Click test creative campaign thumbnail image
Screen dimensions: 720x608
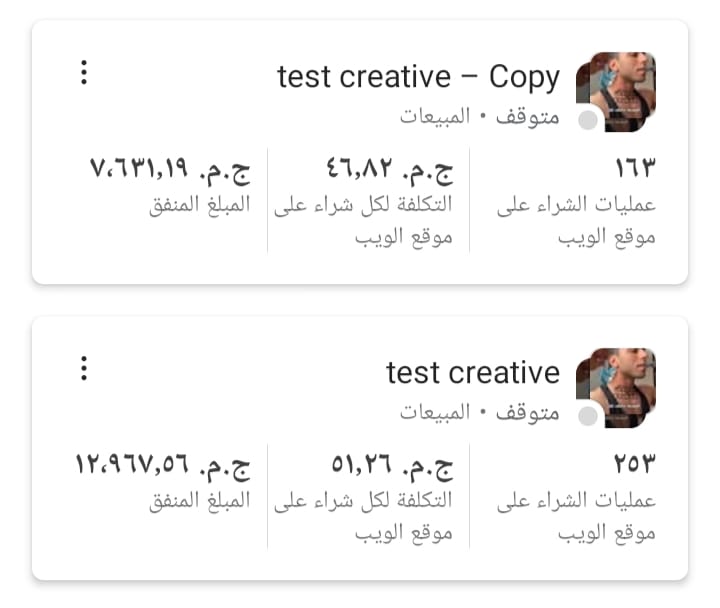tap(616, 387)
